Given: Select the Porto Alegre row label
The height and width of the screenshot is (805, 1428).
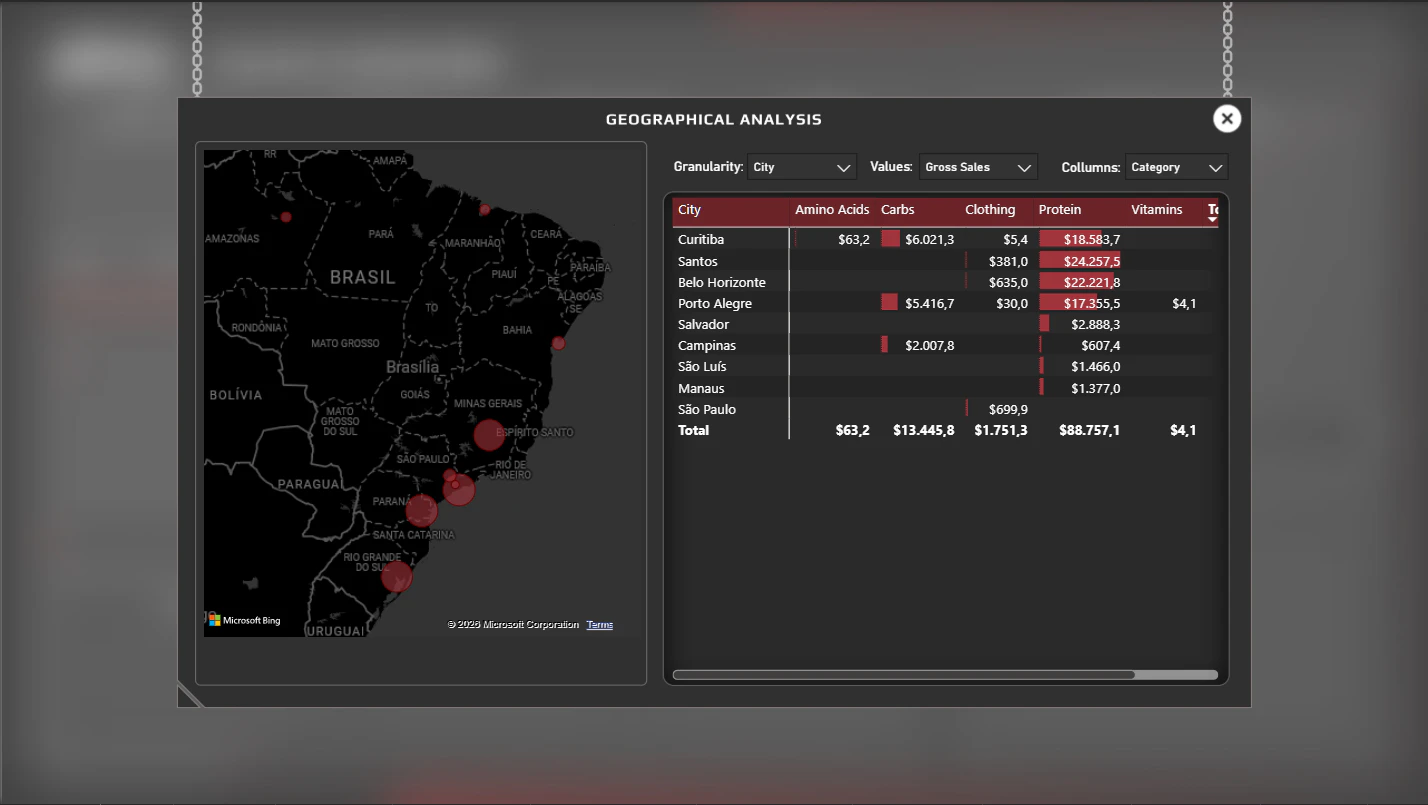Looking at the screenshot, I should pyautogui.click(x=715, y=303).
